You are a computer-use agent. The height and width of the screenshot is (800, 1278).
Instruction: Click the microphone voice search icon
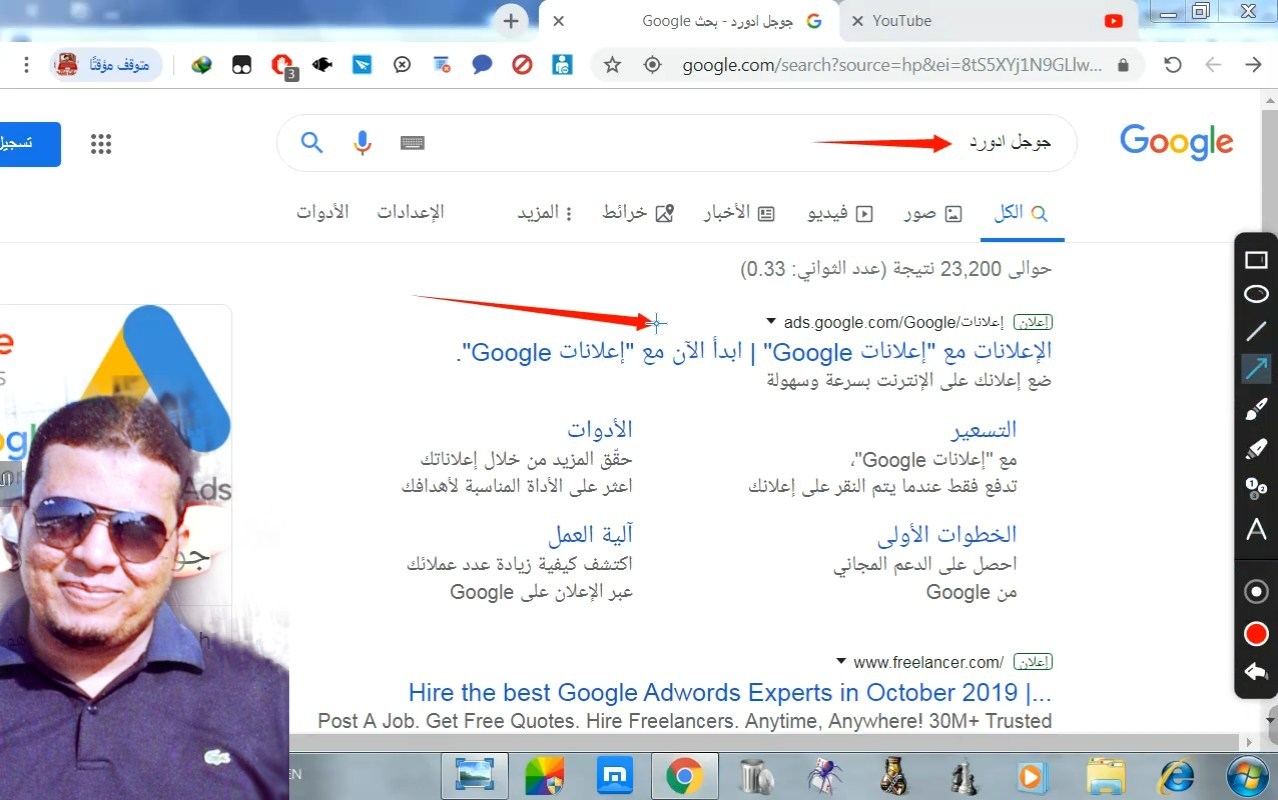coord(362,143)
